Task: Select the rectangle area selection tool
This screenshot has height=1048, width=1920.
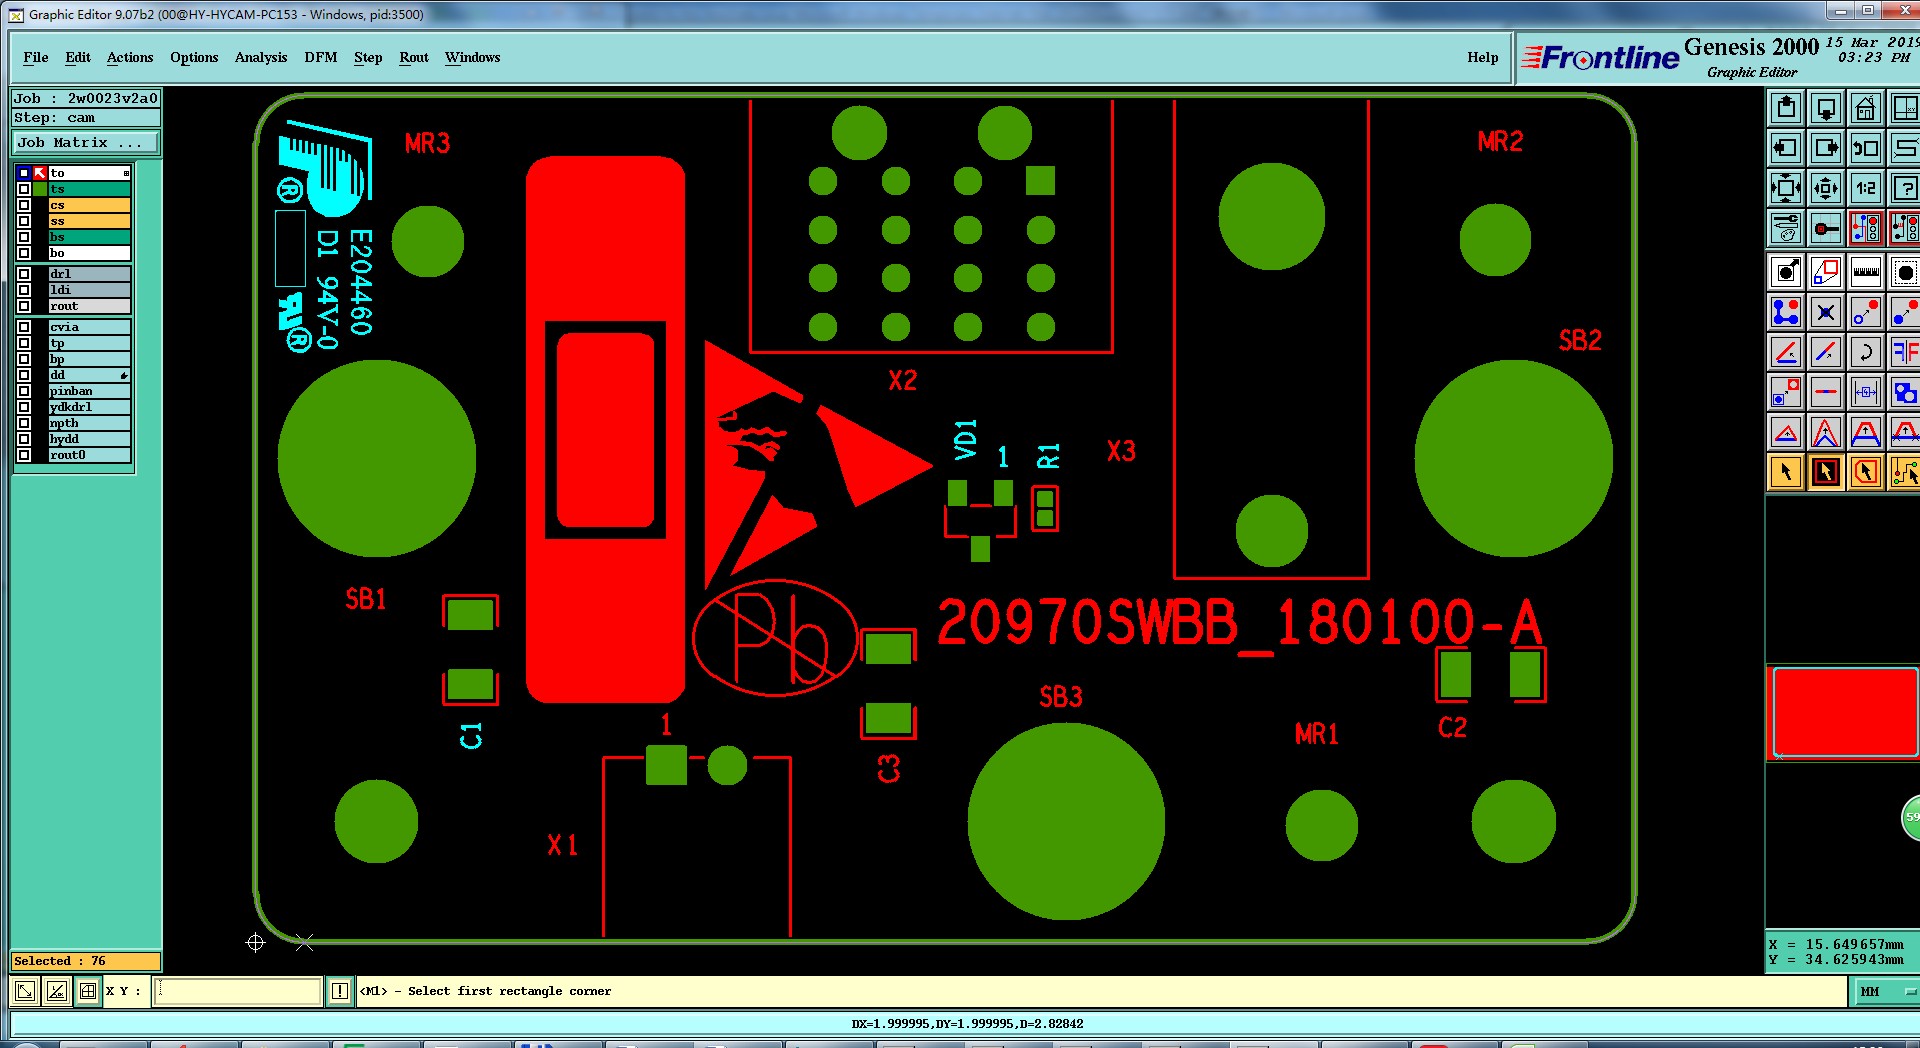Action: [x=1826, y=472]
